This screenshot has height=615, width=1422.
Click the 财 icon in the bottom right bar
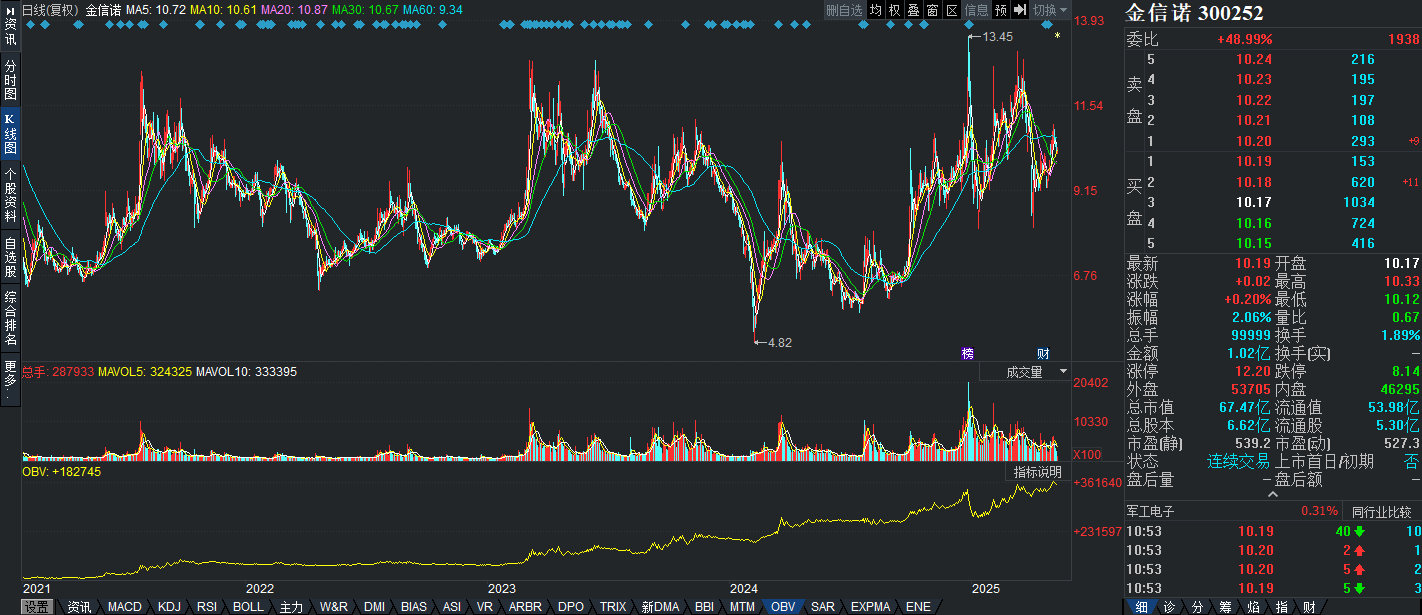tap(1309, 607)
